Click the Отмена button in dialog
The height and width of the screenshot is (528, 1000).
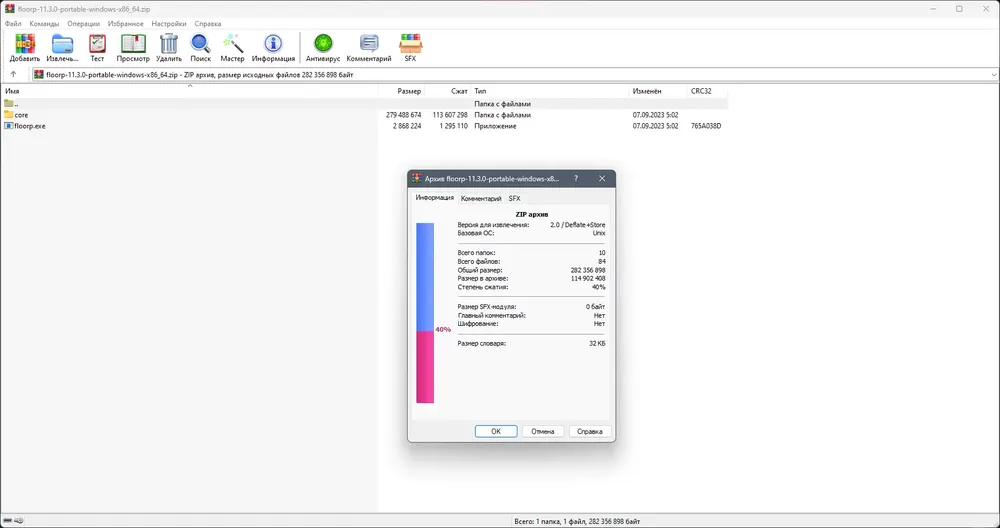point(543,431)
